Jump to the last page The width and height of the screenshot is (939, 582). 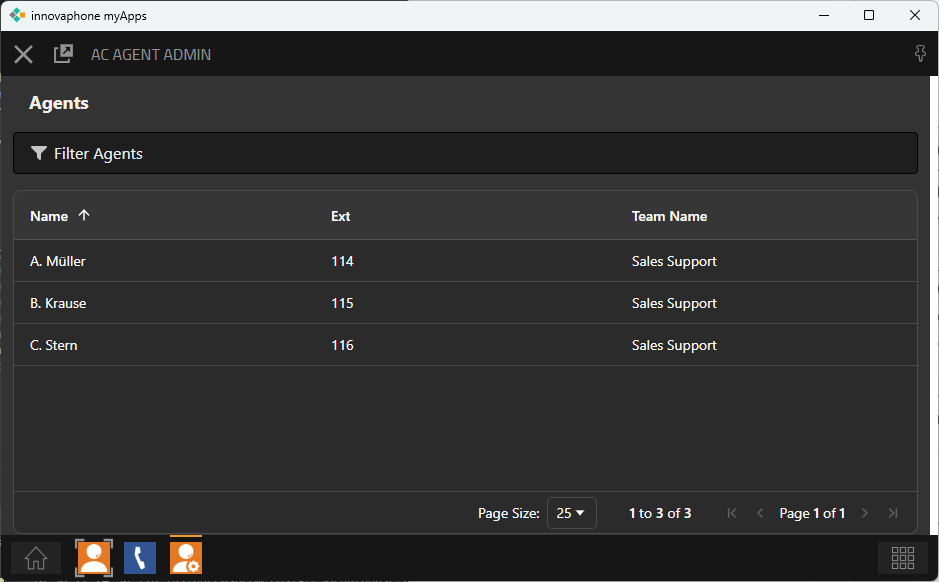coord(893,513)
